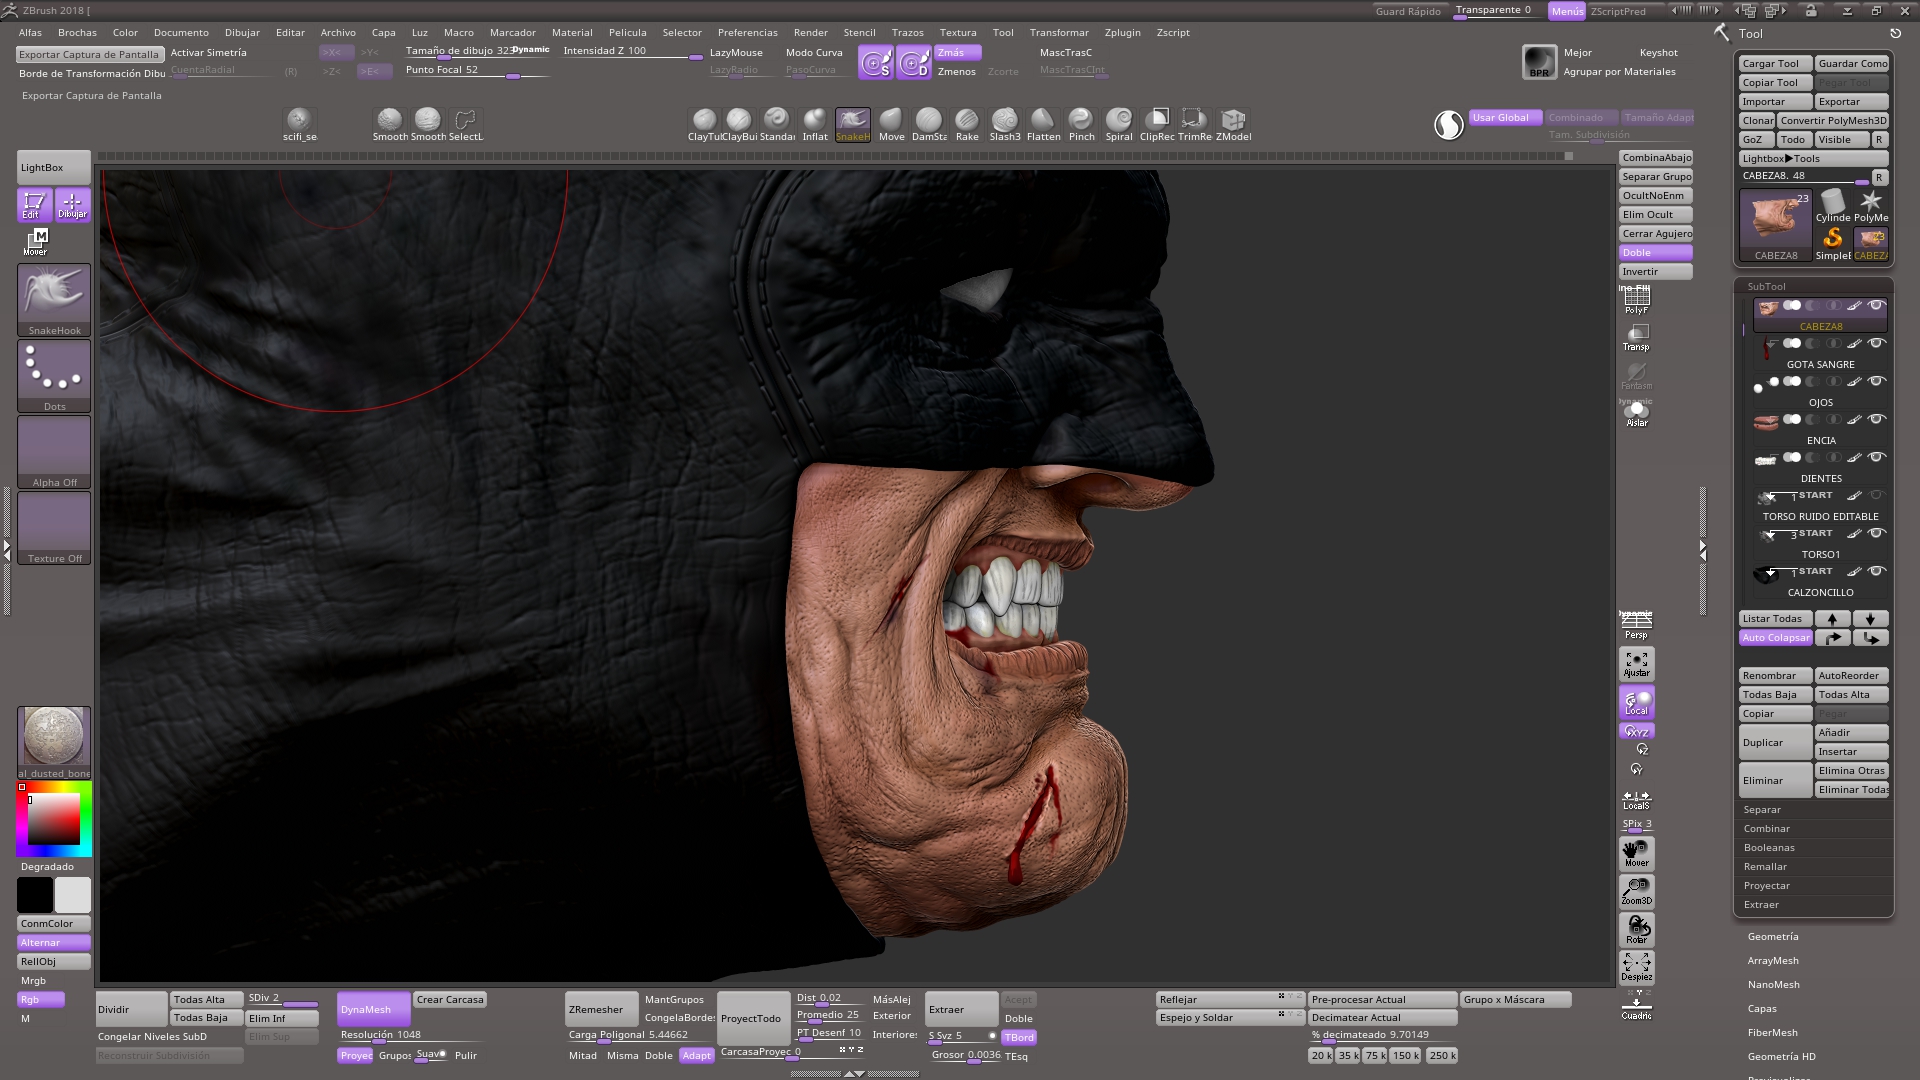Toggle visibility eye of GOTA SANGRE subtool

coord(1877,343)
